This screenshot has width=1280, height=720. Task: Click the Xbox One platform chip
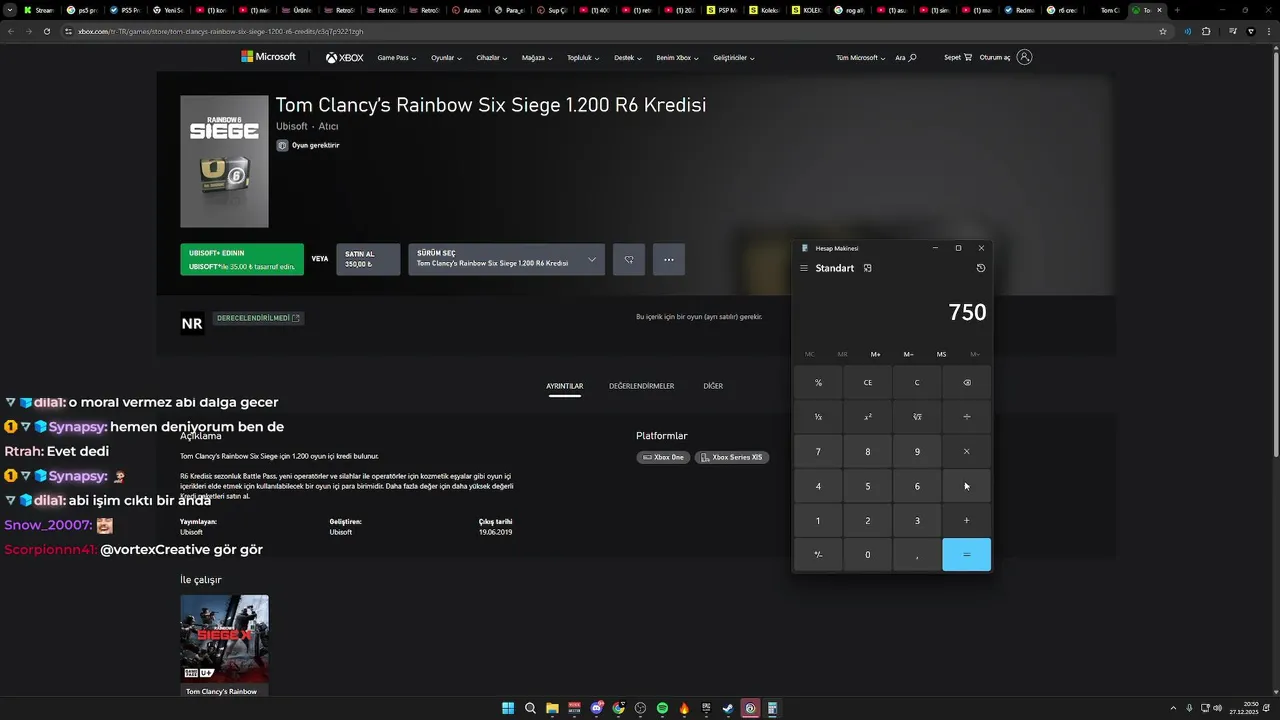pyautogui.click(x=663, y=457)
